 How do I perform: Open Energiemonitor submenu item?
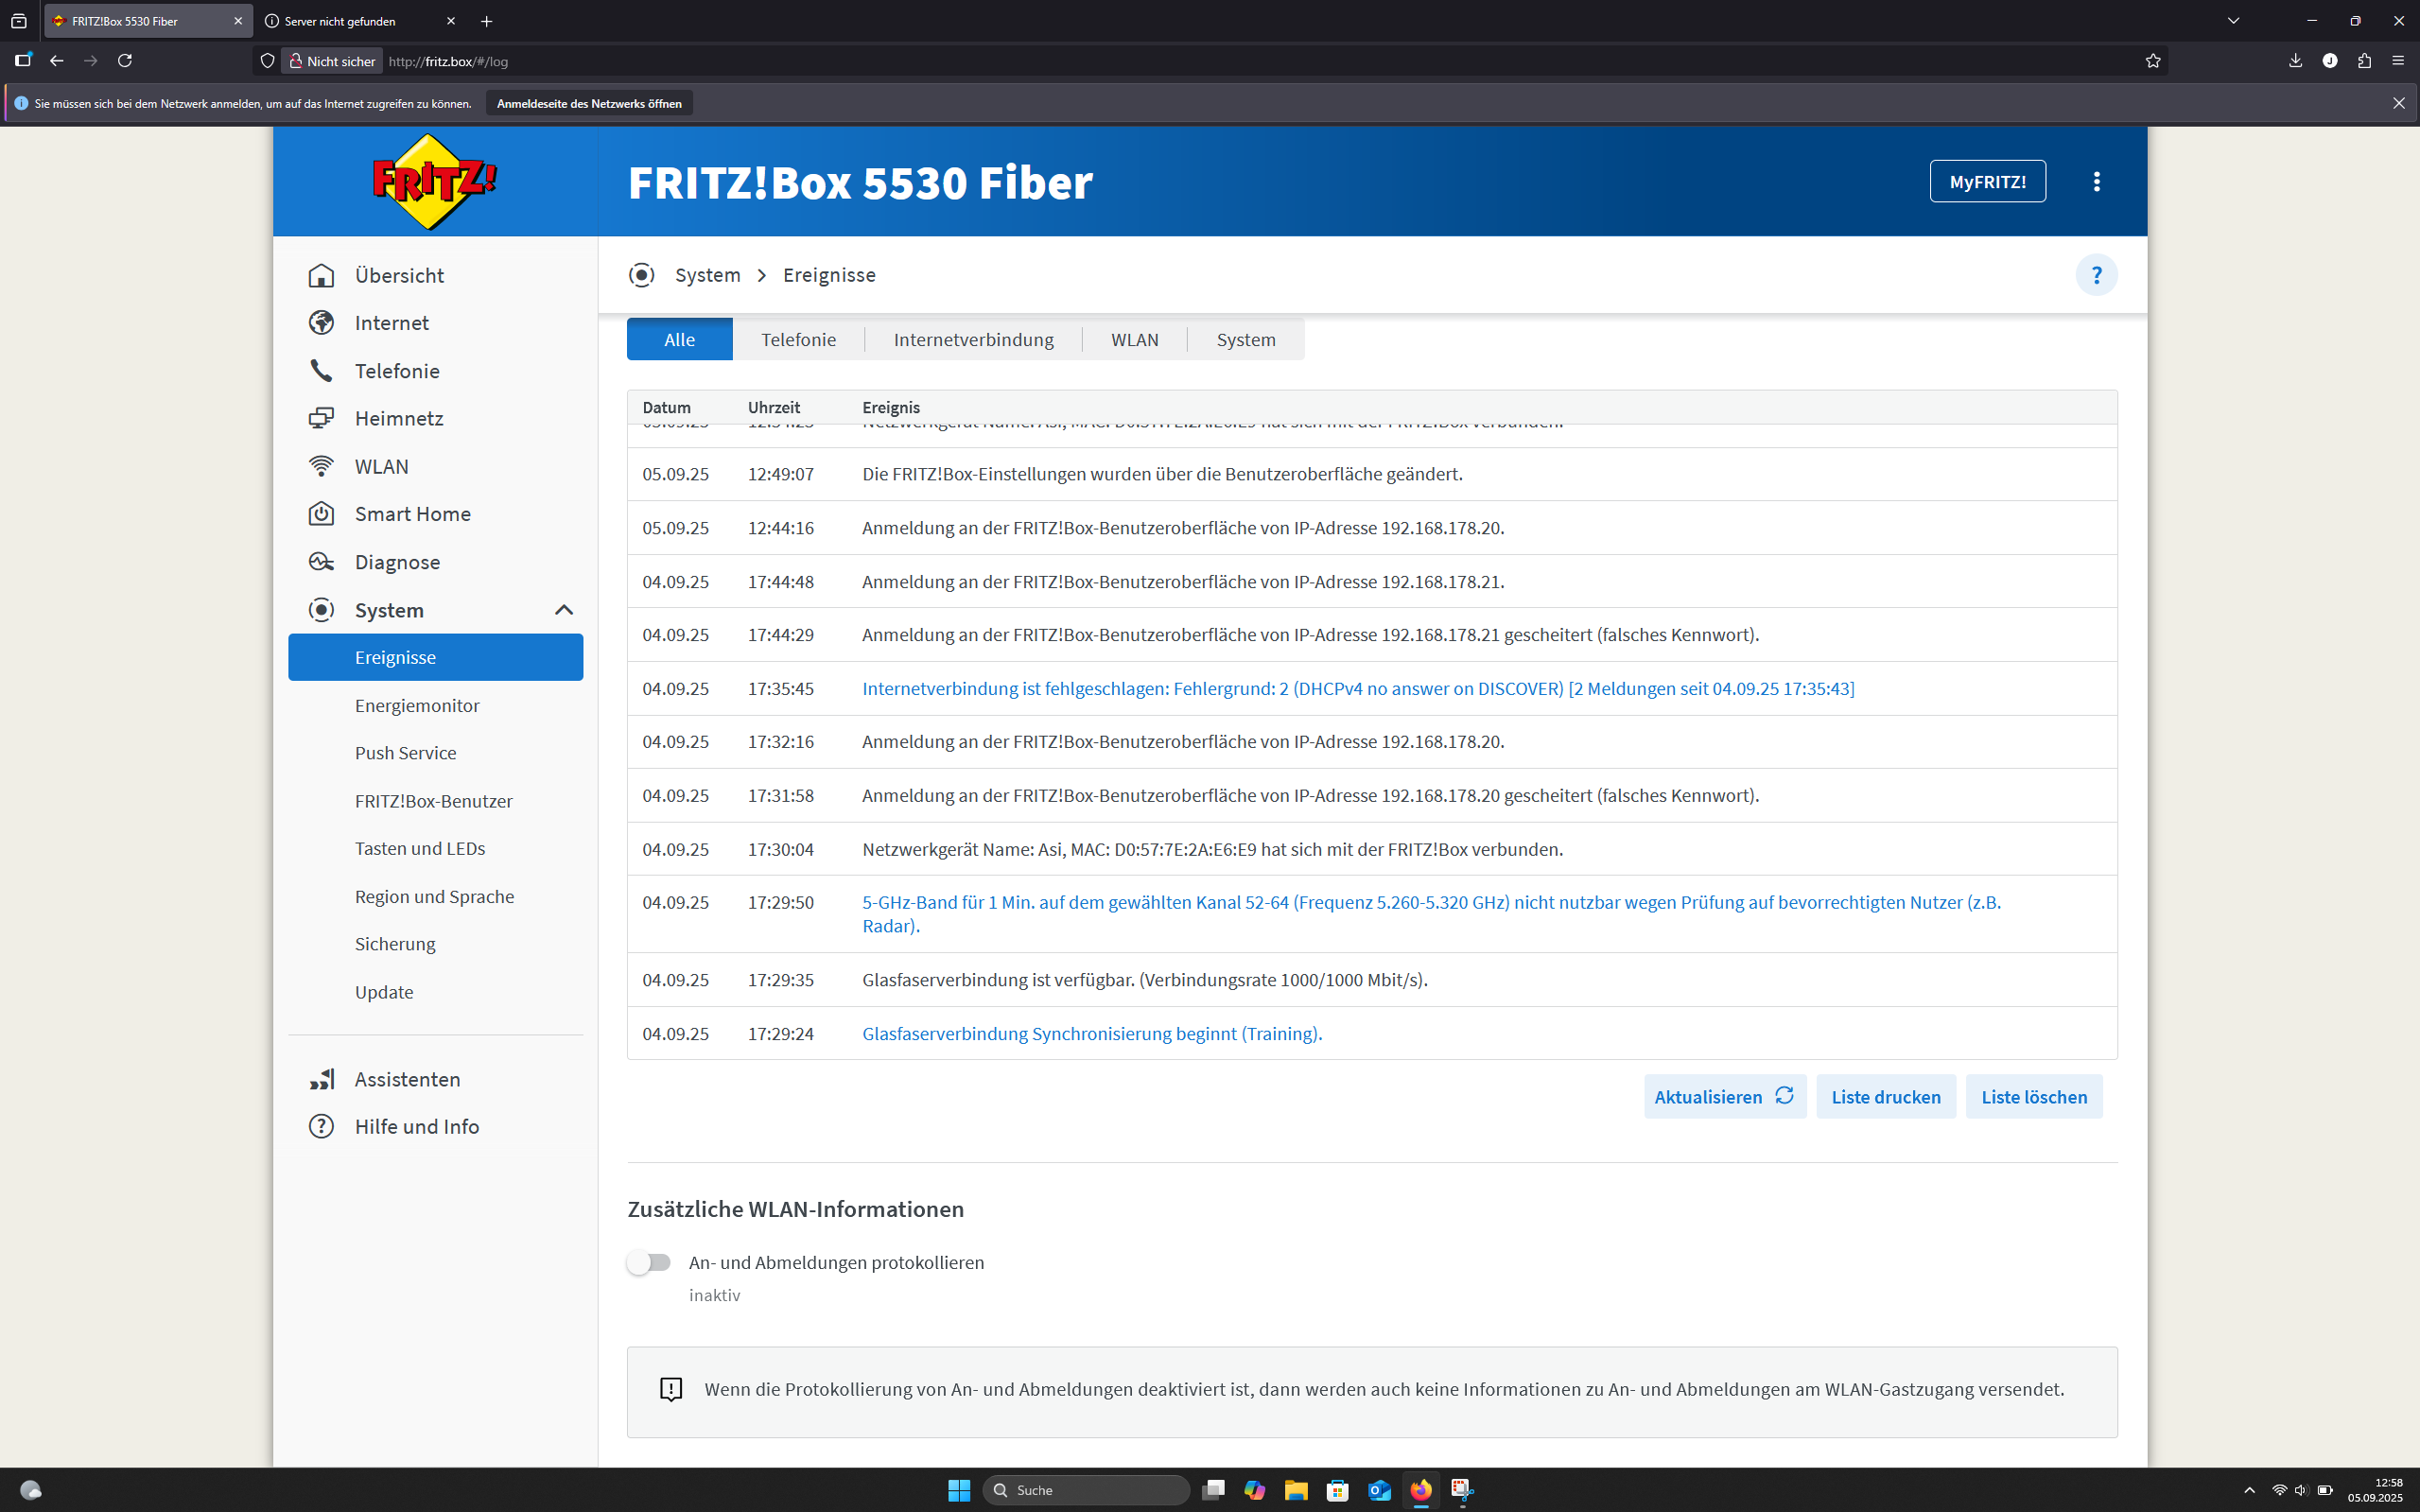435,706
